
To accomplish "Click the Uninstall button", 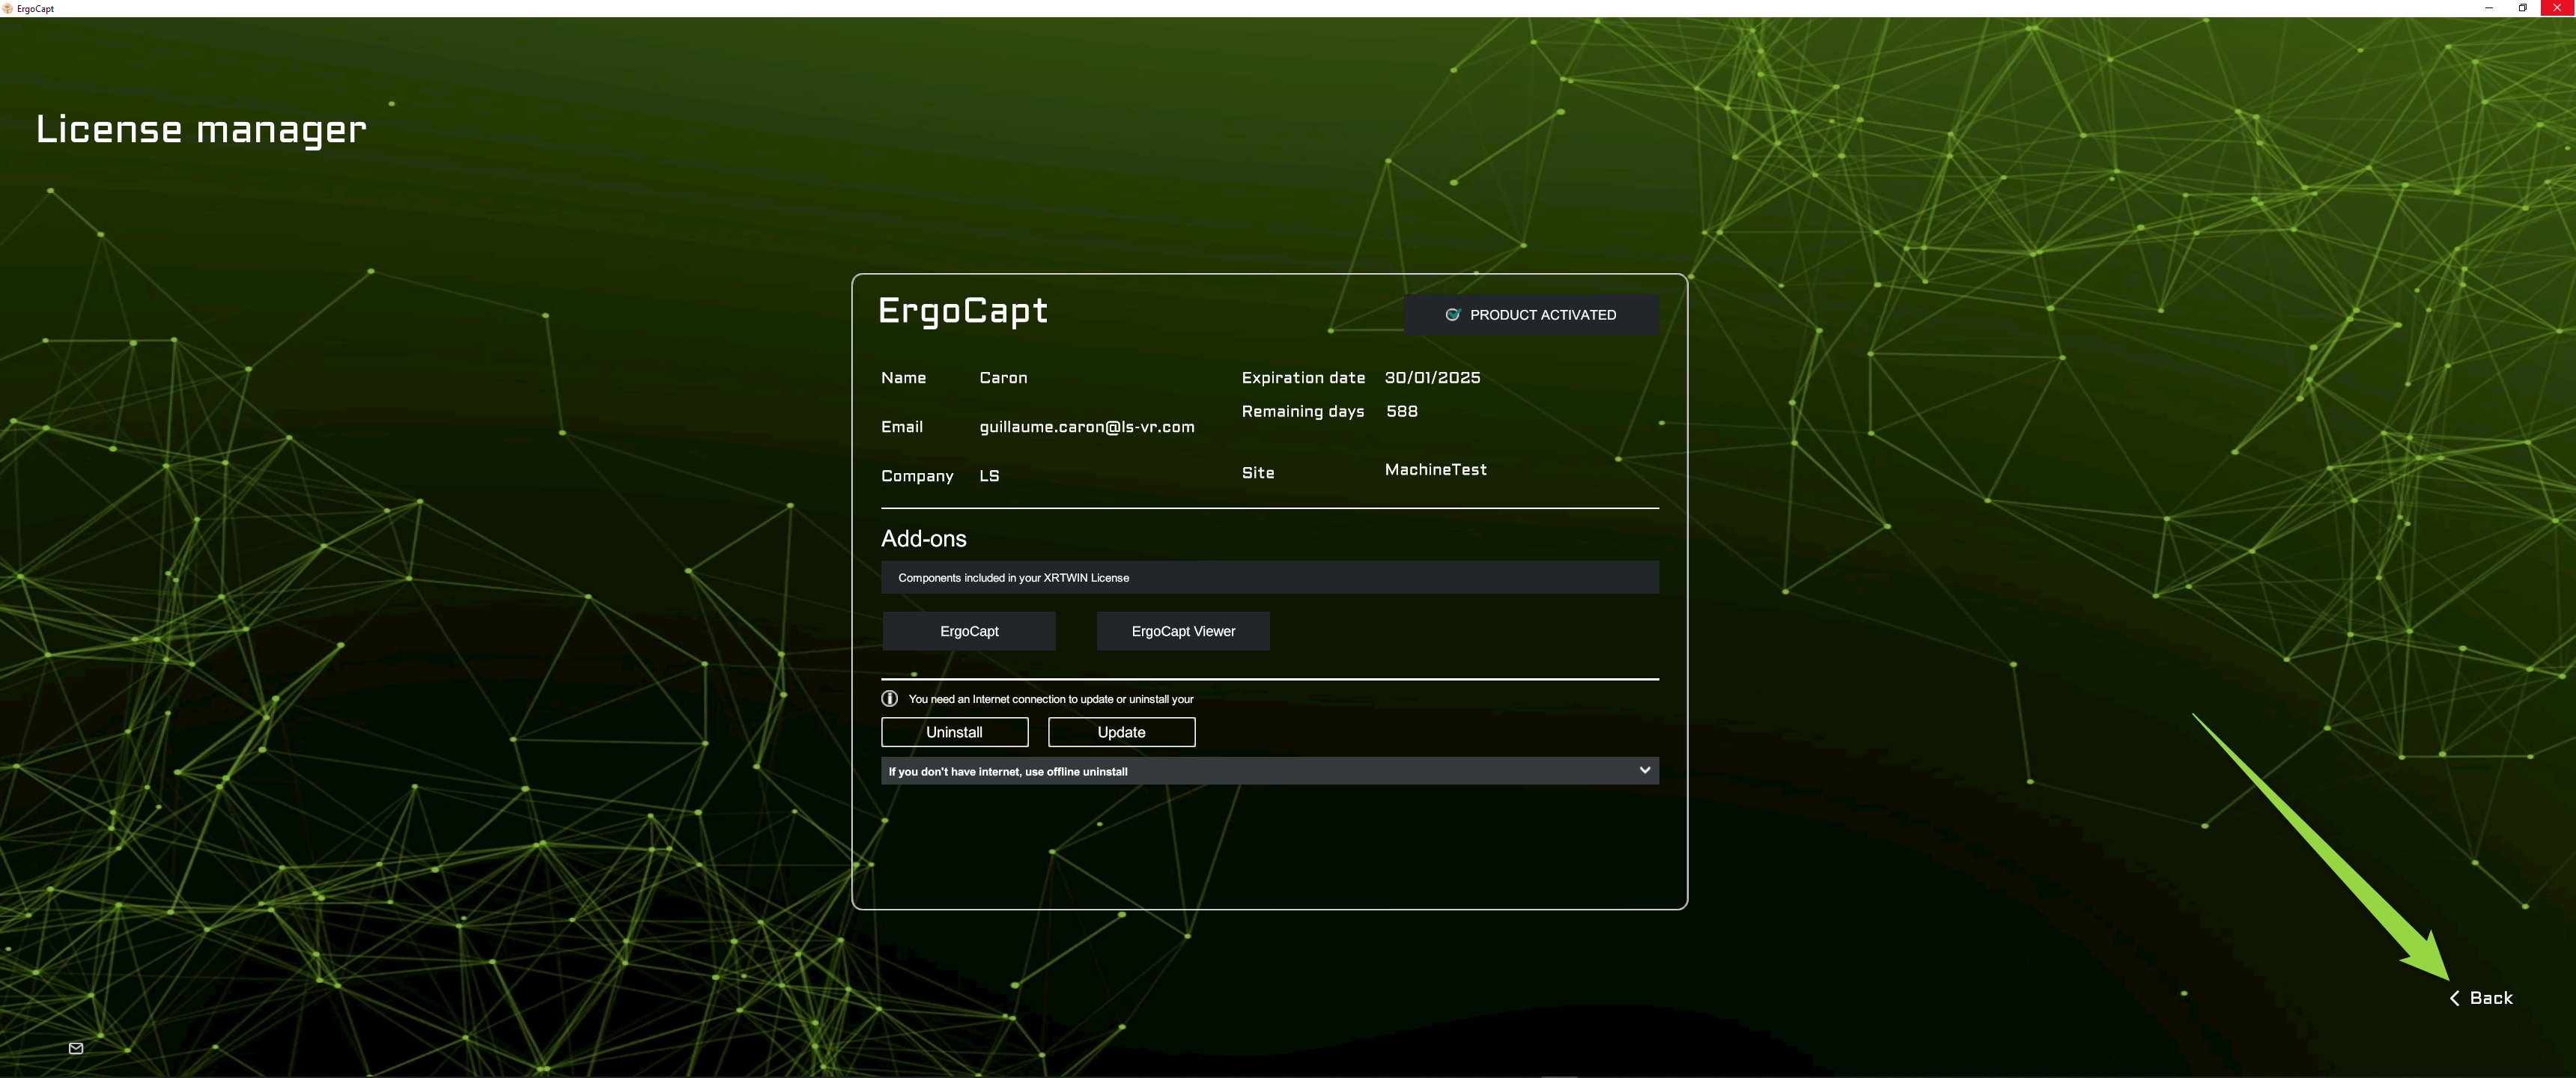I will click(x=954, y=732).
